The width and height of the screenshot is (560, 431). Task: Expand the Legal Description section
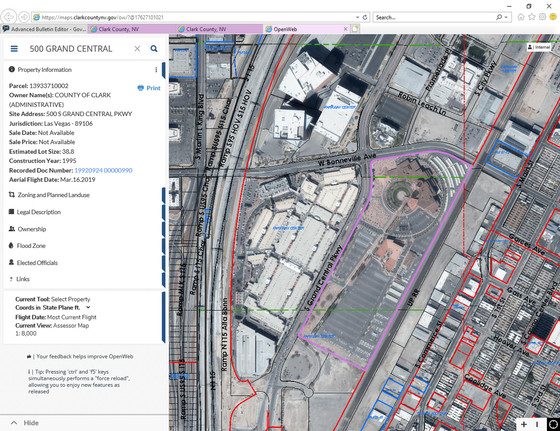tap(39, 212)
